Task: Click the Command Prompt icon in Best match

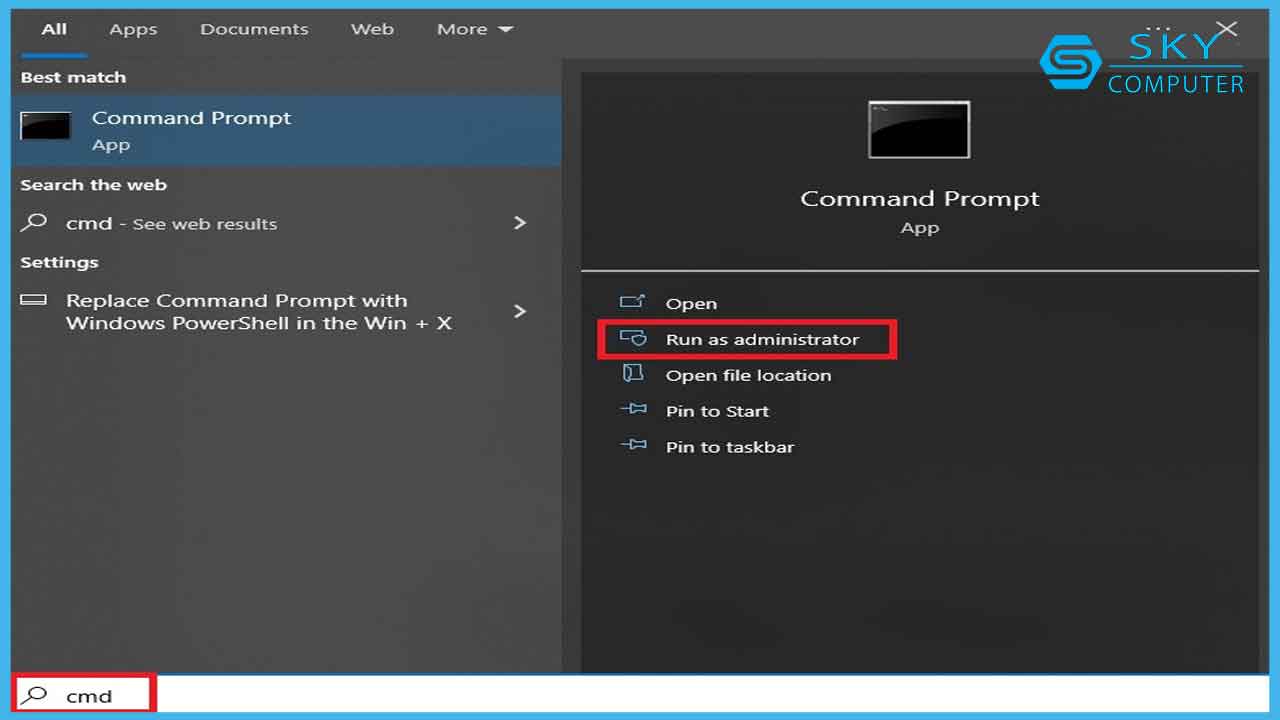Action: (46, 127)
